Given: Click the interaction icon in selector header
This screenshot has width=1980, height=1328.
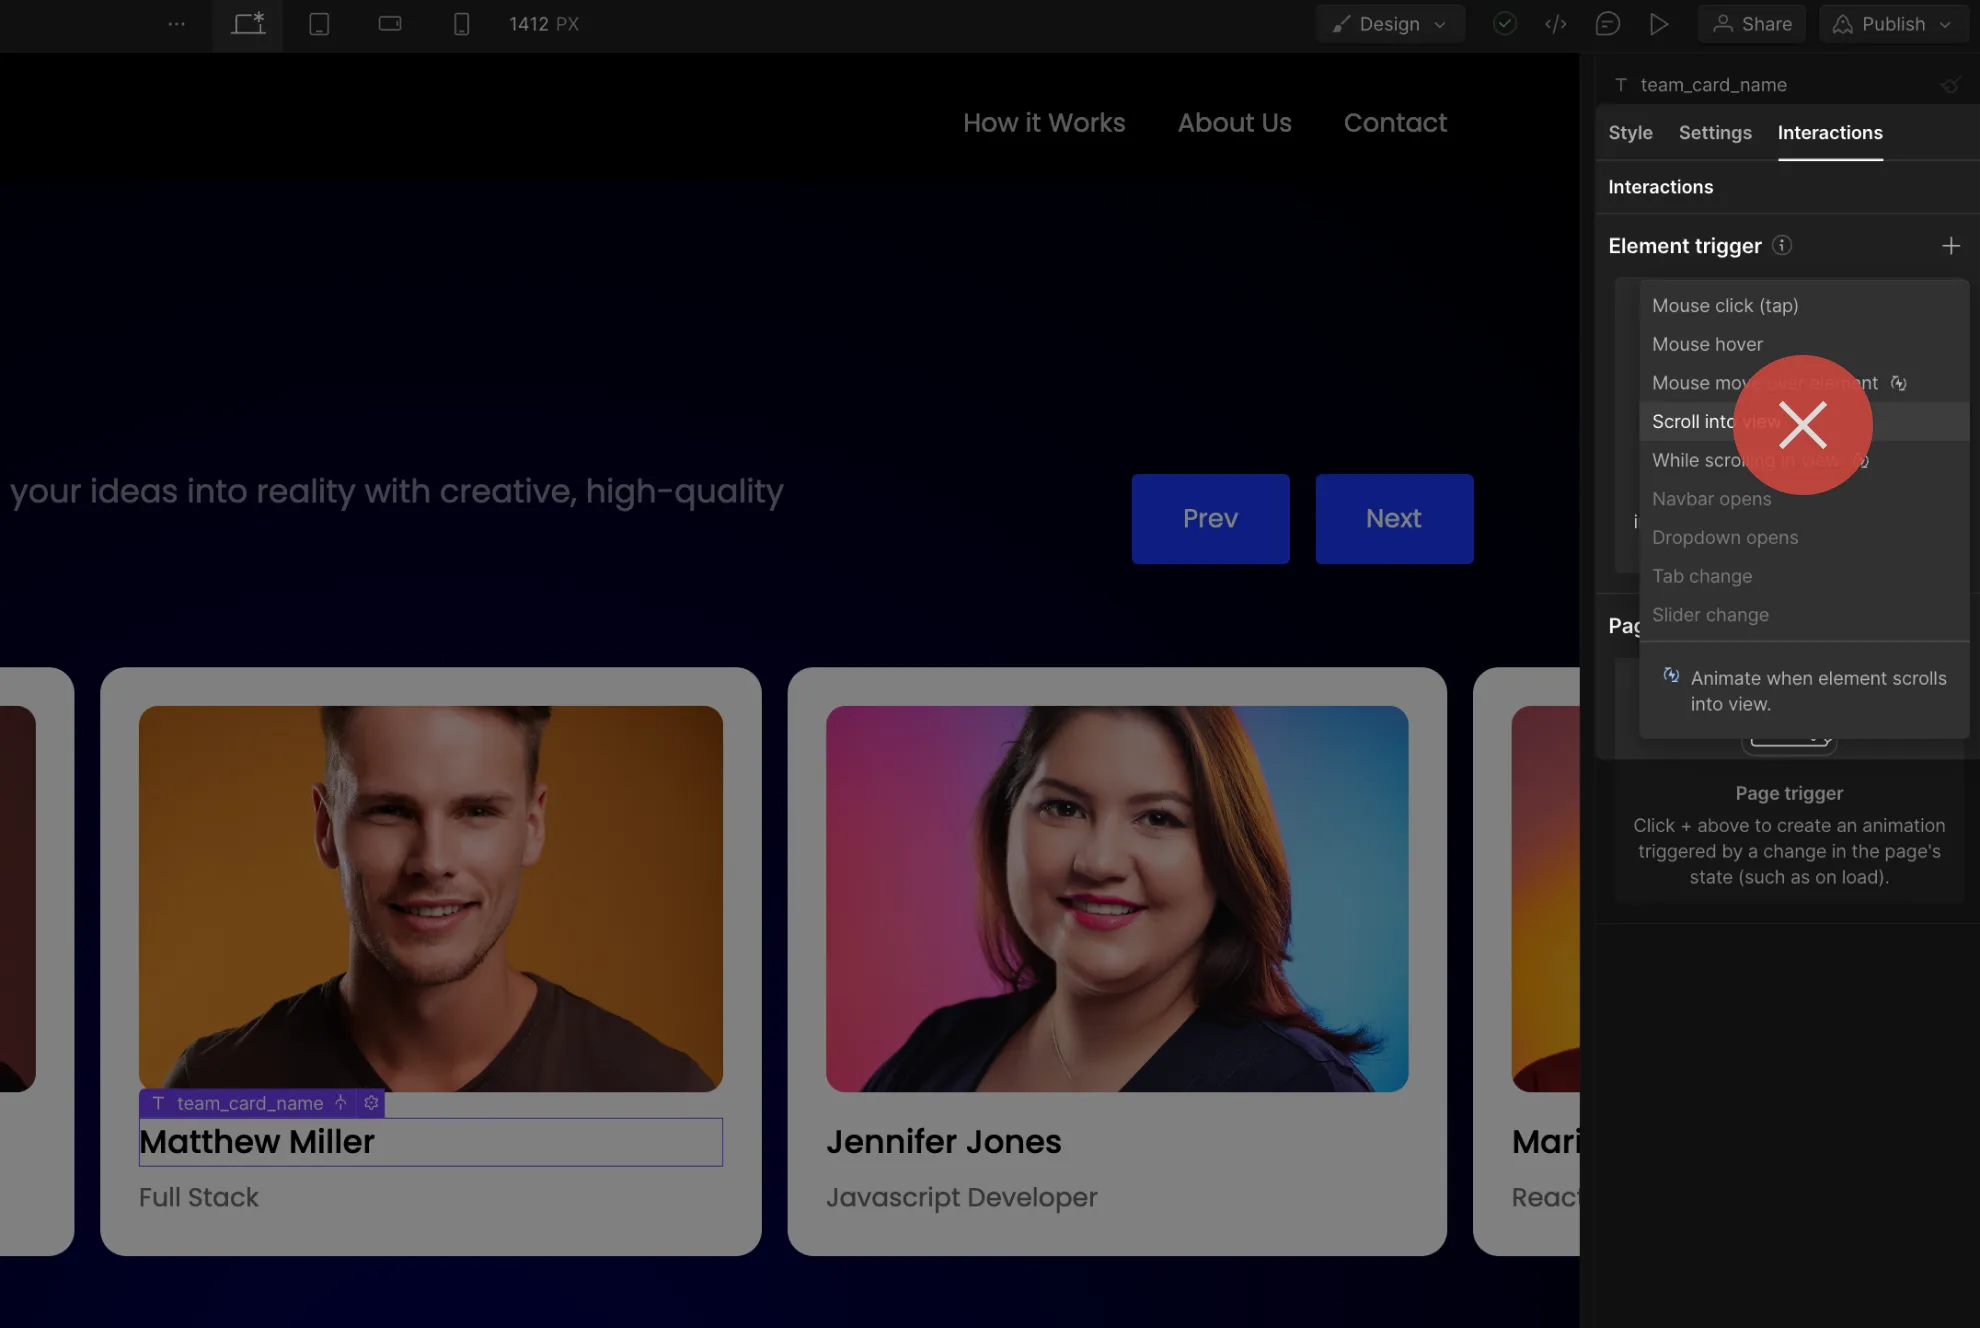Looking at the screenshot, I should pos(1950,85).
